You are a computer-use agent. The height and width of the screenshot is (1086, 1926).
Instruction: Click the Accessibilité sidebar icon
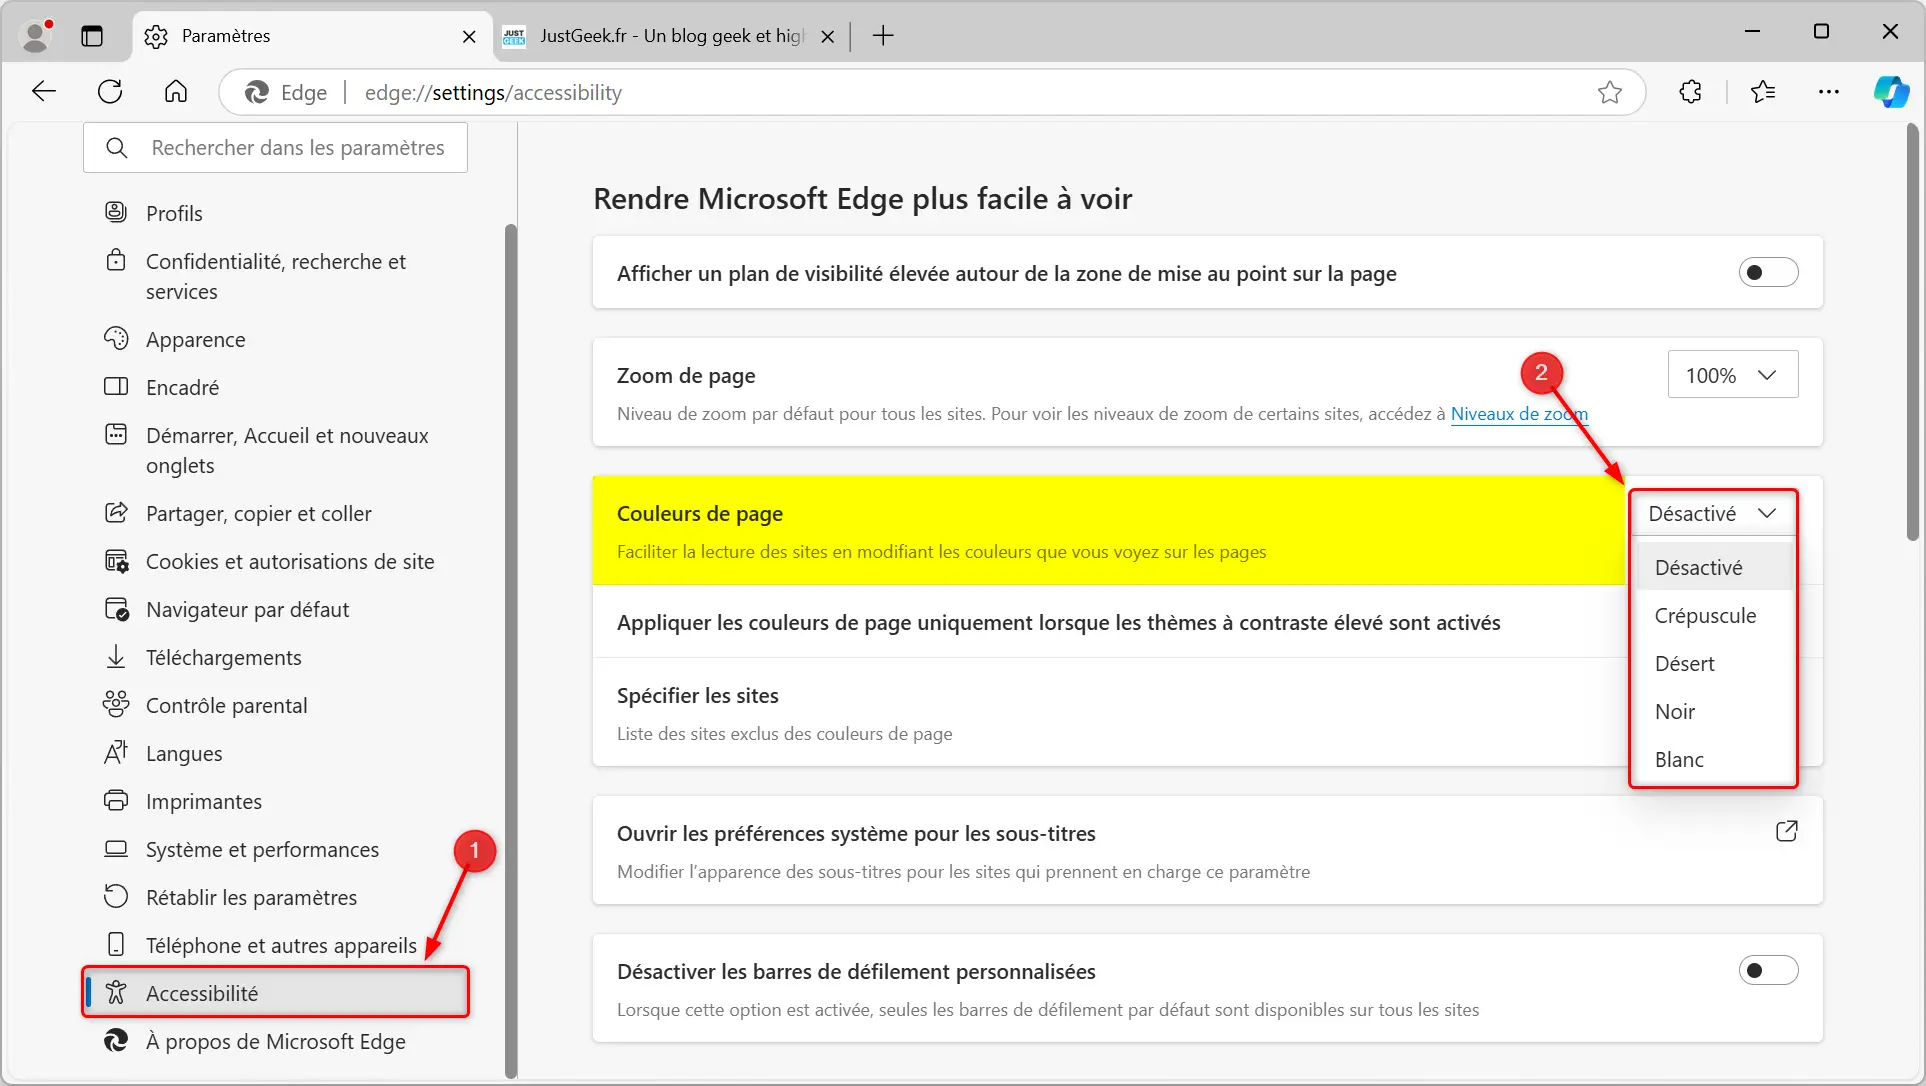118,992
